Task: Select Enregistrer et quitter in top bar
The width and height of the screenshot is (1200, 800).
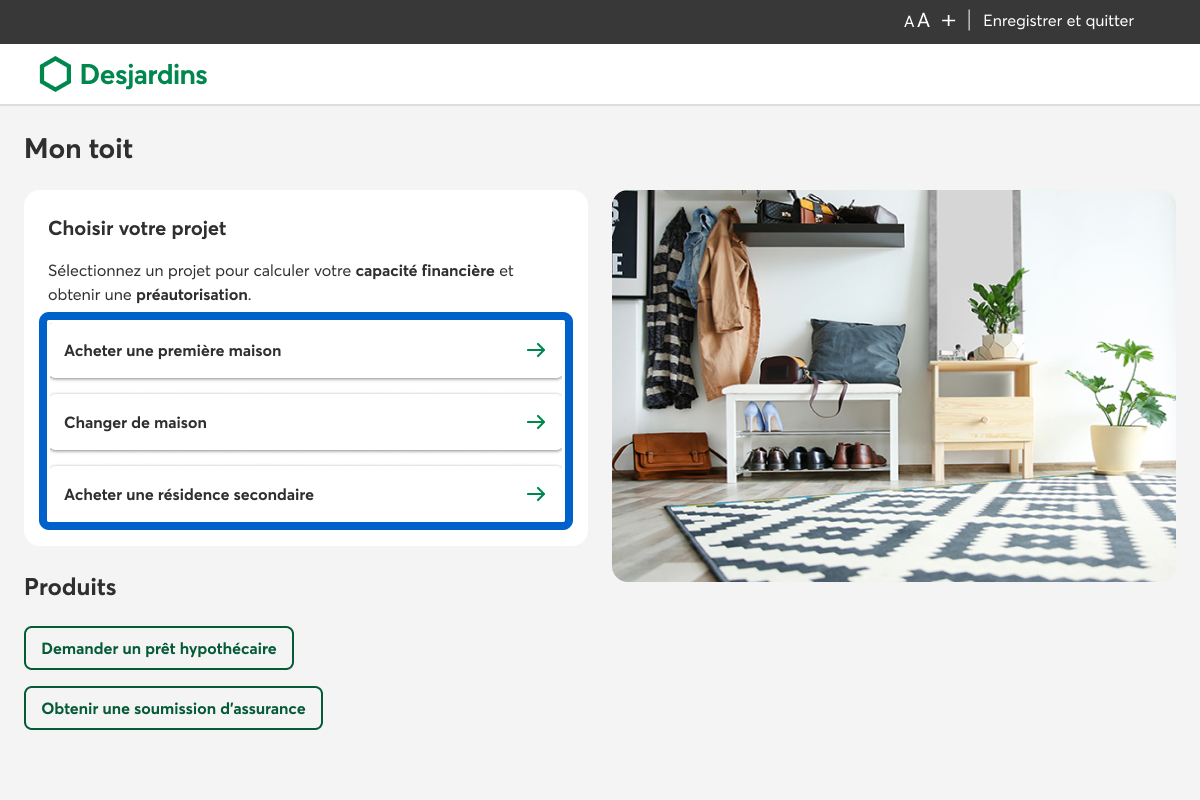Action: [1058, 21]
